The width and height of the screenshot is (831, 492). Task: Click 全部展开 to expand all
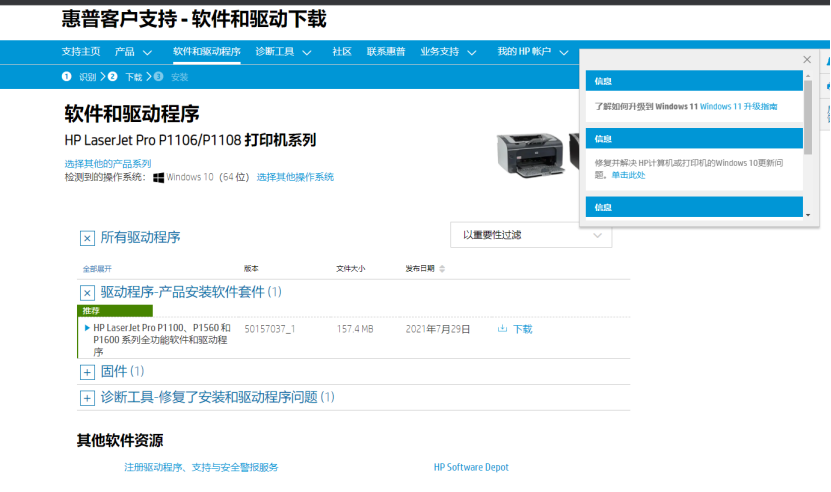click(97, 269)
